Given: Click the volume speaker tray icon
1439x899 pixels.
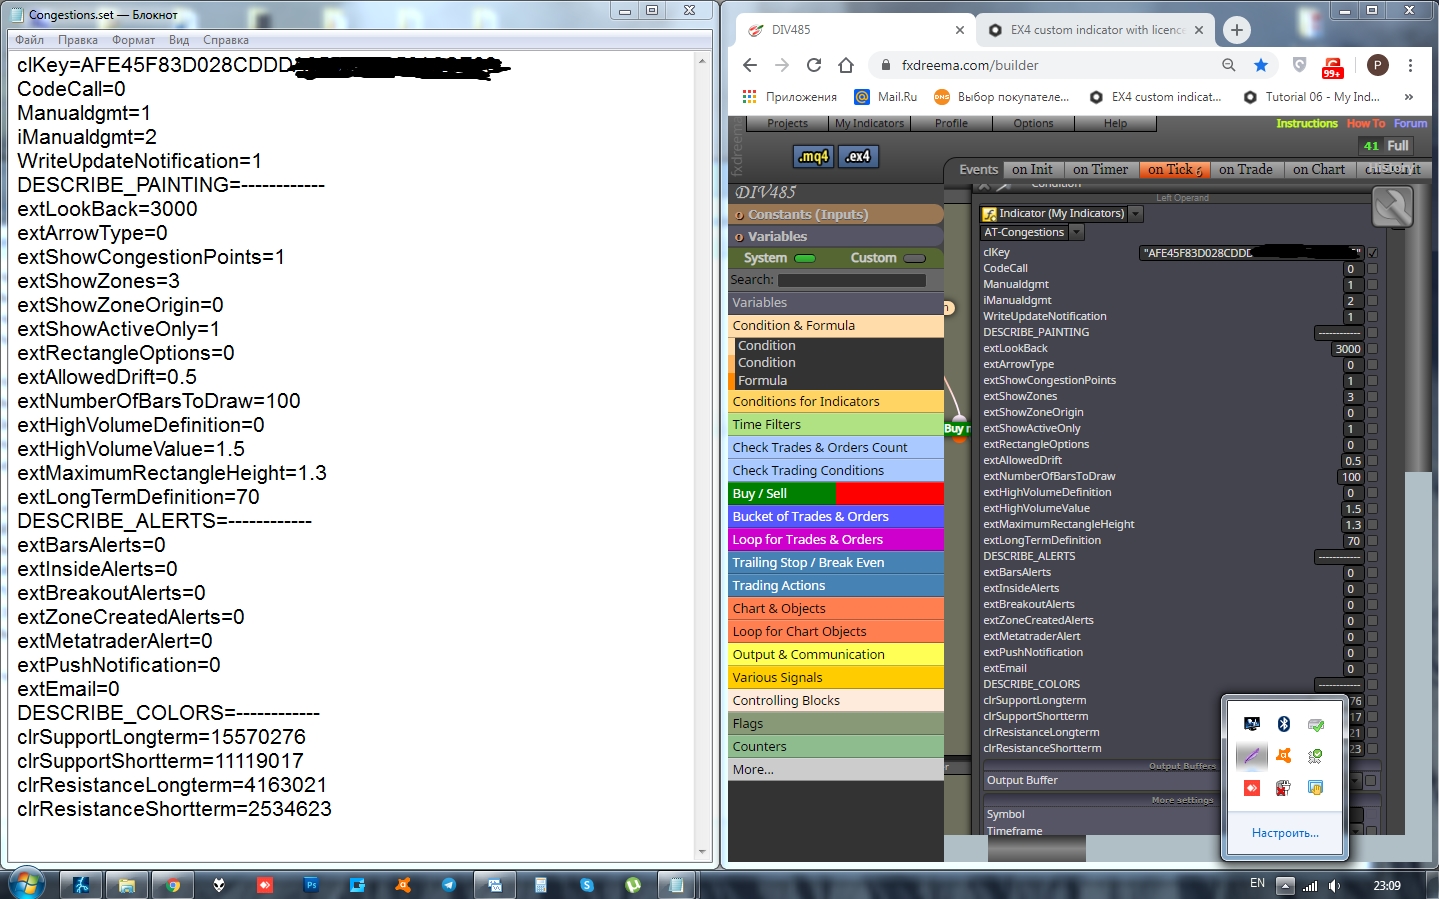Looking at the screenshot, I should tap(1334, 885).
